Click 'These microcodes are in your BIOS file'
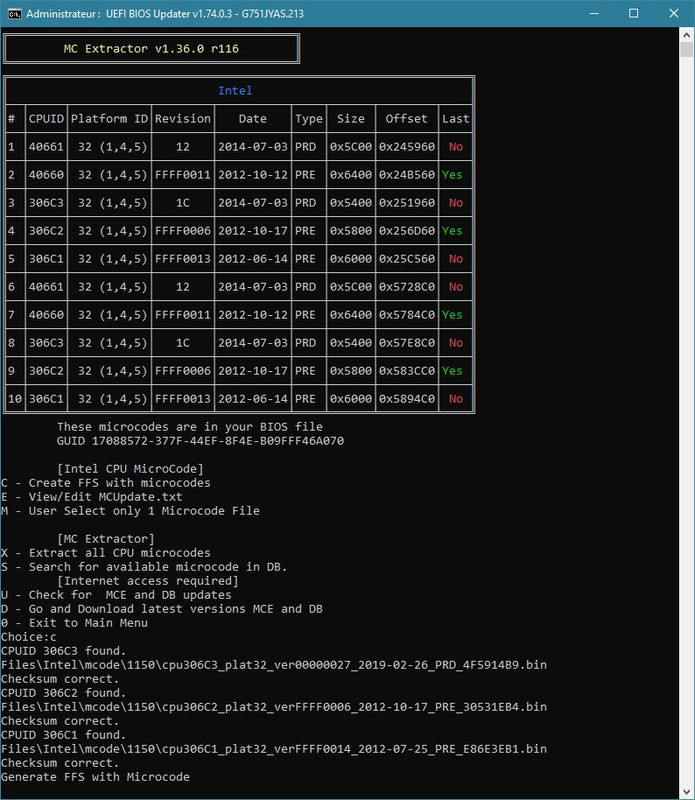The image size is (695, 800). 190,427
